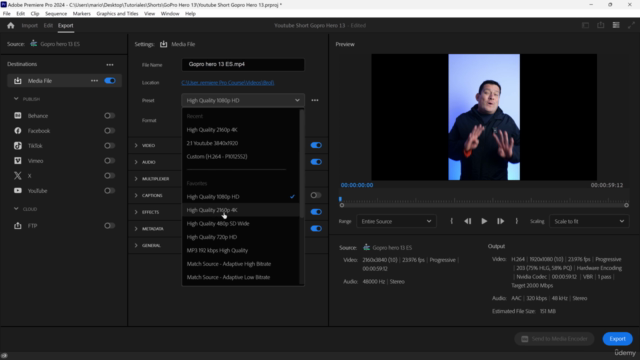Enable the Vimeo publish toggle
The height and width of the screenshot is (360, 640).
pos(109,161)
